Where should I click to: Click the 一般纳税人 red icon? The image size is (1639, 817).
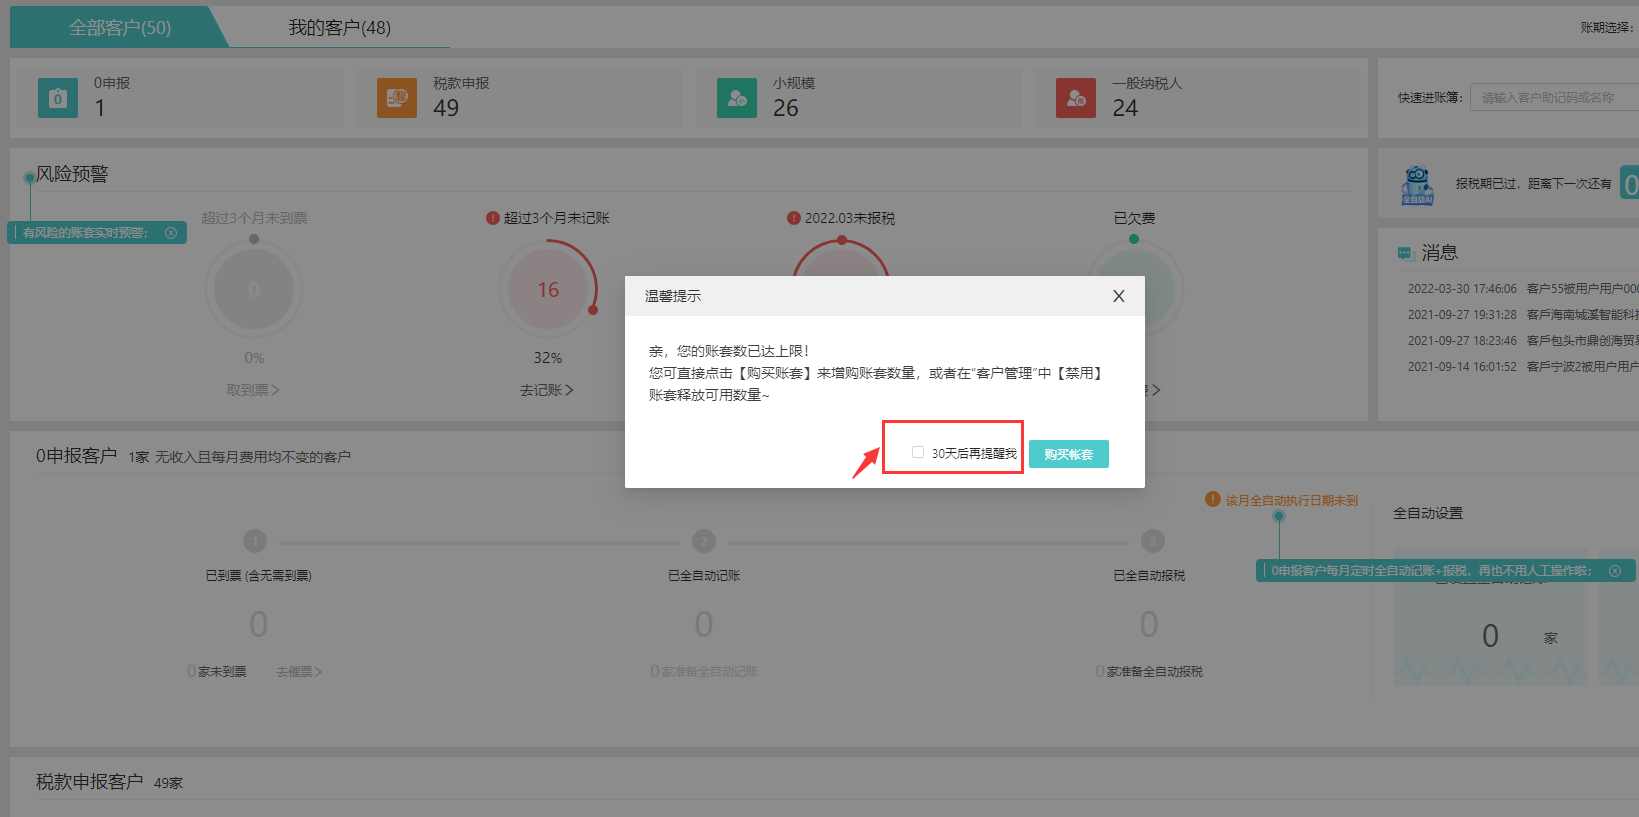point(1076,98)
